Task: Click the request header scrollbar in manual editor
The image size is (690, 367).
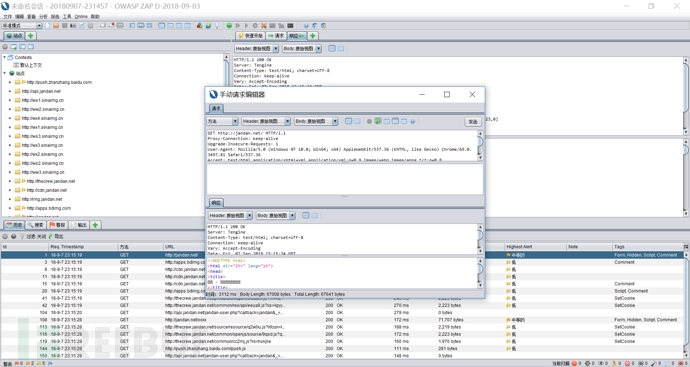Action: click(x=480, y=145)
